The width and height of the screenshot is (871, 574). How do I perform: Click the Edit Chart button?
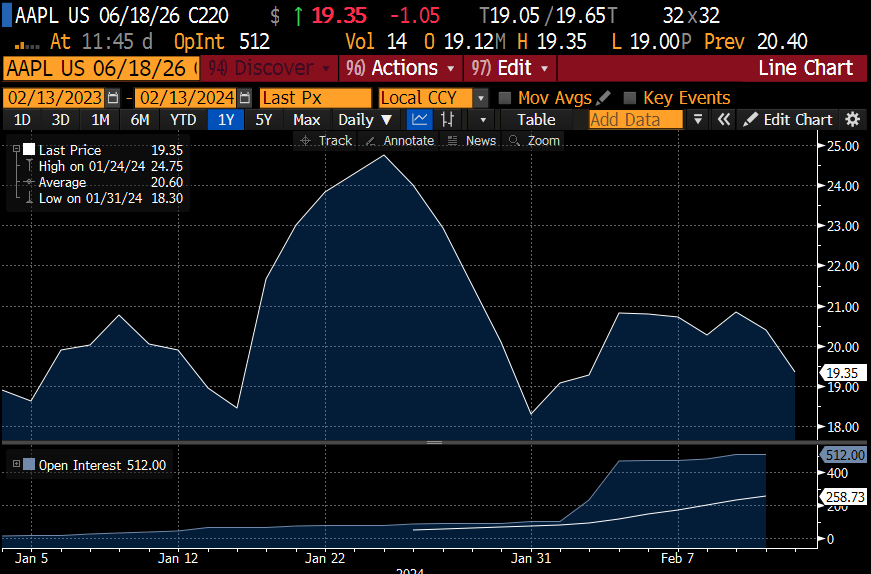click(x=788, y=119)
